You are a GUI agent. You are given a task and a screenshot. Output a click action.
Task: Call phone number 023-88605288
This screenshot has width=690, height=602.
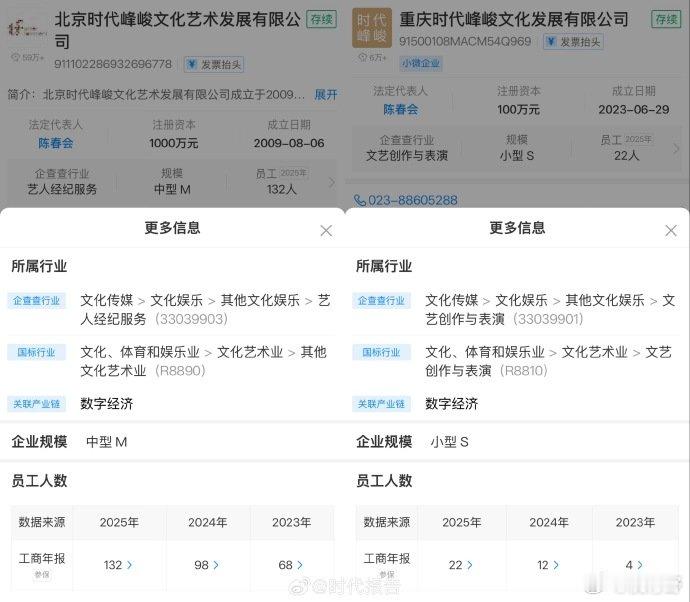coord(413,200)
